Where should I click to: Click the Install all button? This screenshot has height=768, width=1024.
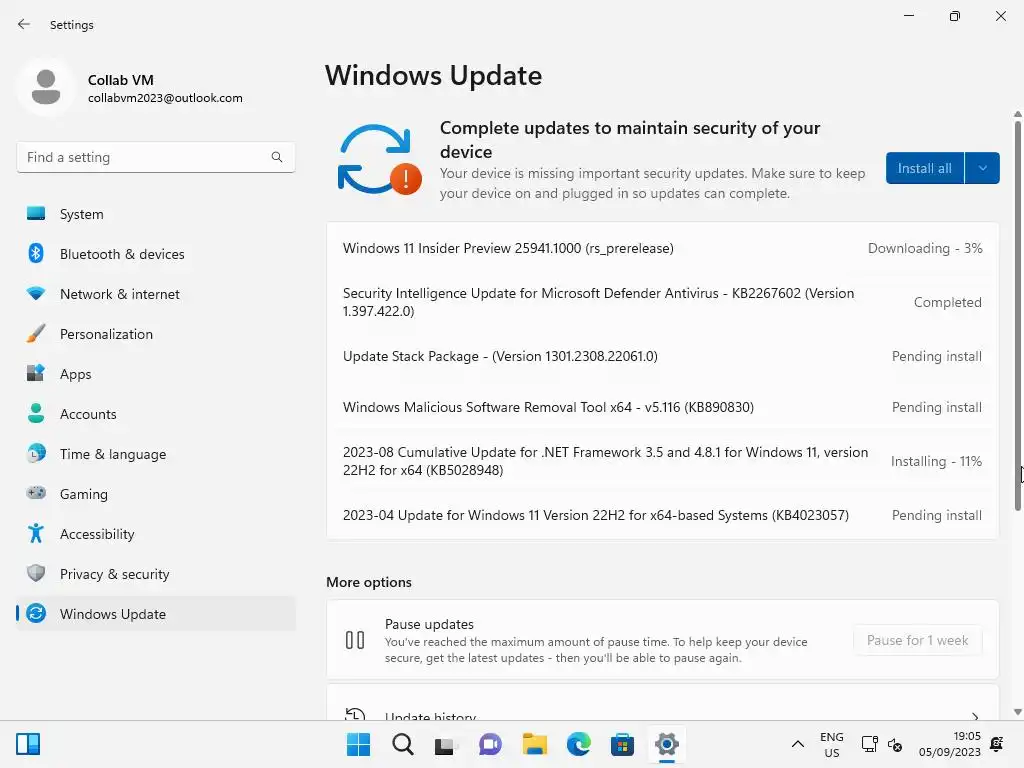click(x=925, y=168)
